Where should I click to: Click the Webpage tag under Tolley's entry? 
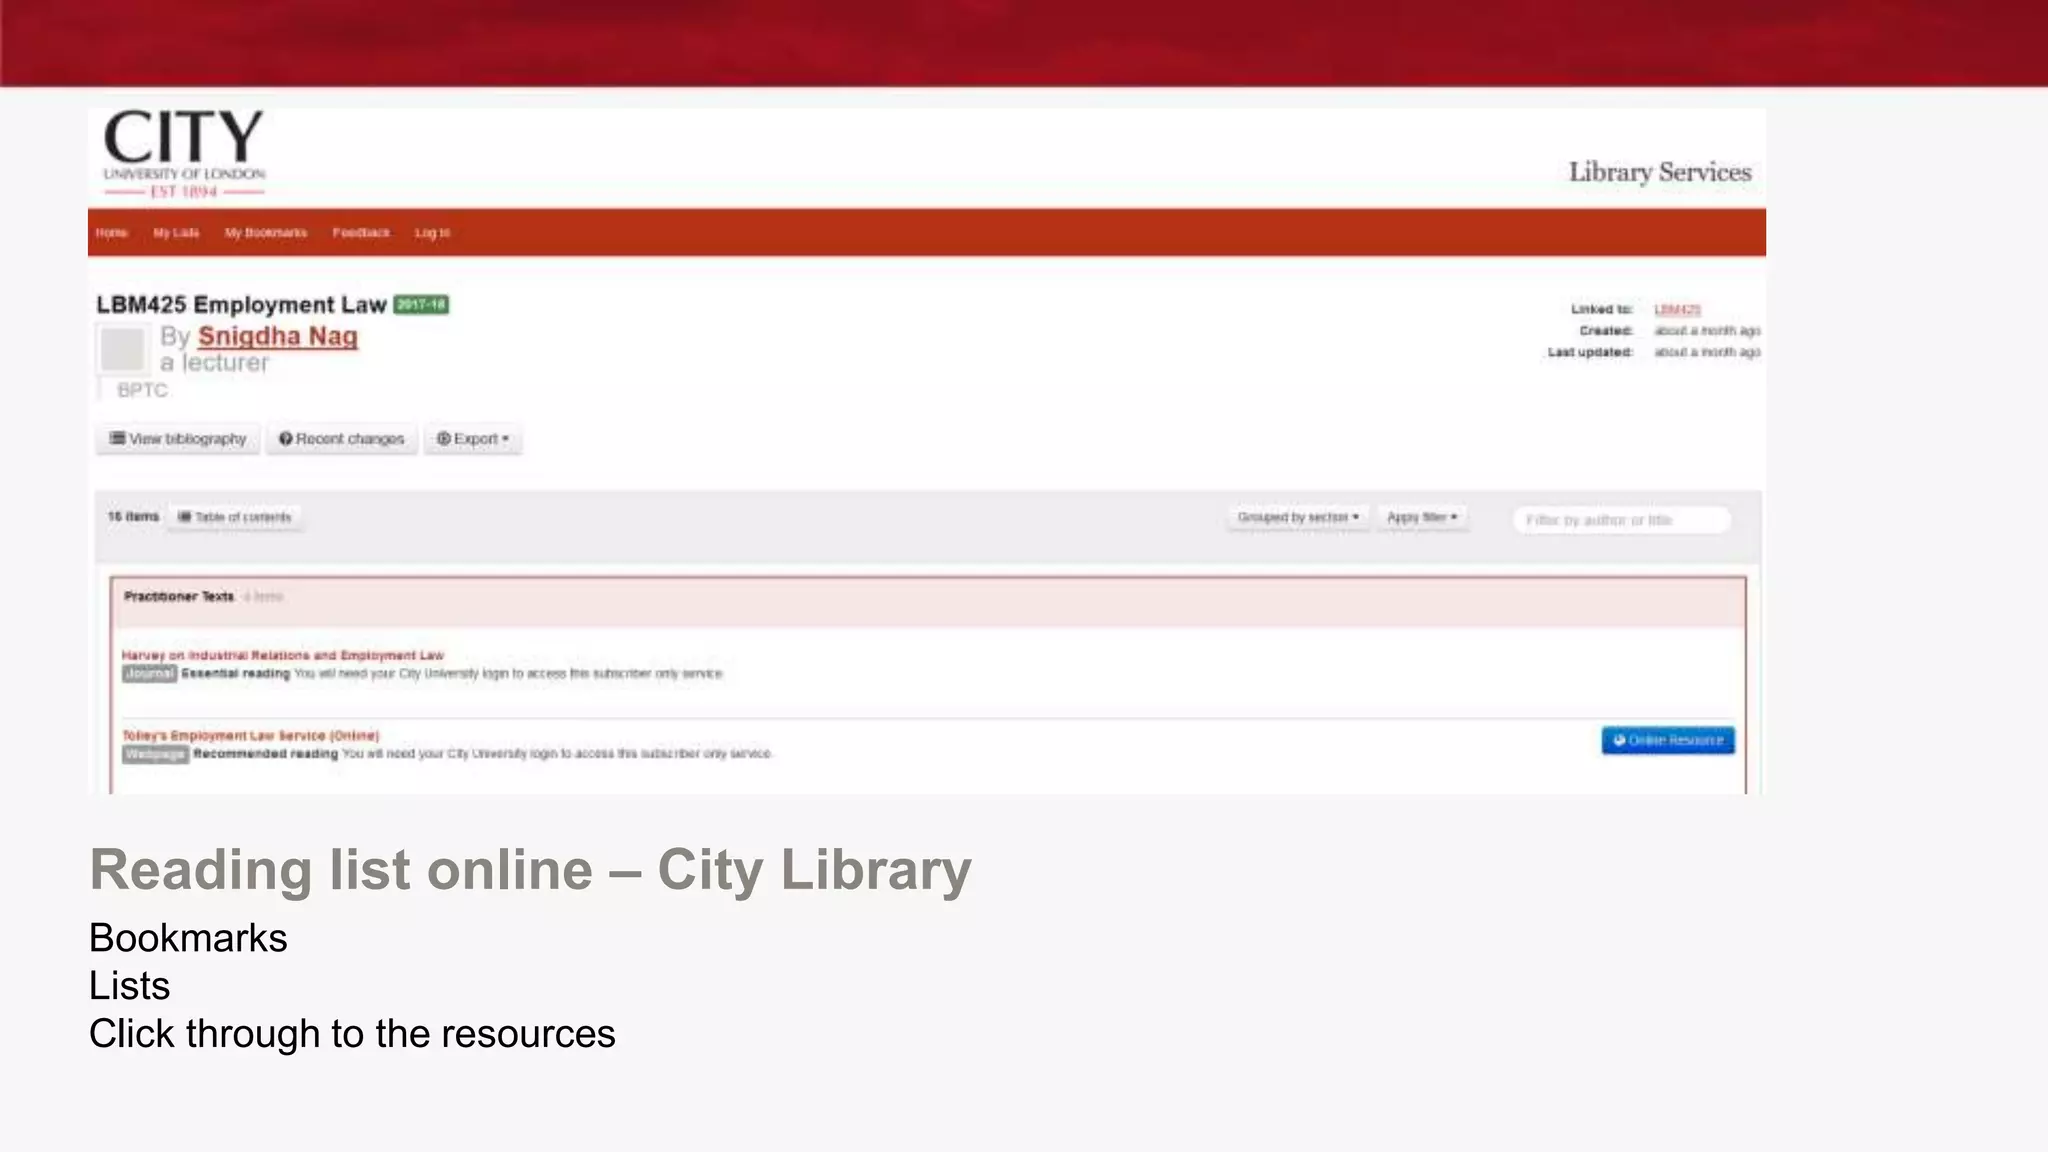coord(156,754)
